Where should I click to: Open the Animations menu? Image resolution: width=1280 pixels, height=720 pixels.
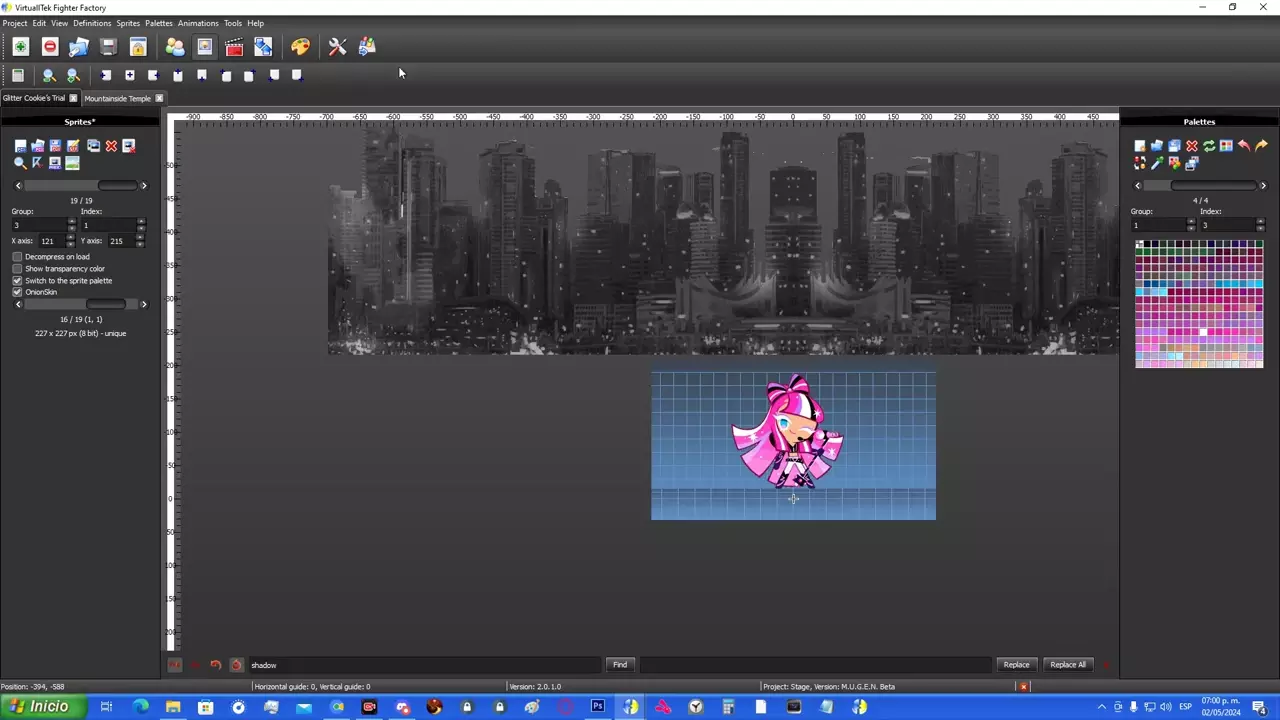[197, 23]
